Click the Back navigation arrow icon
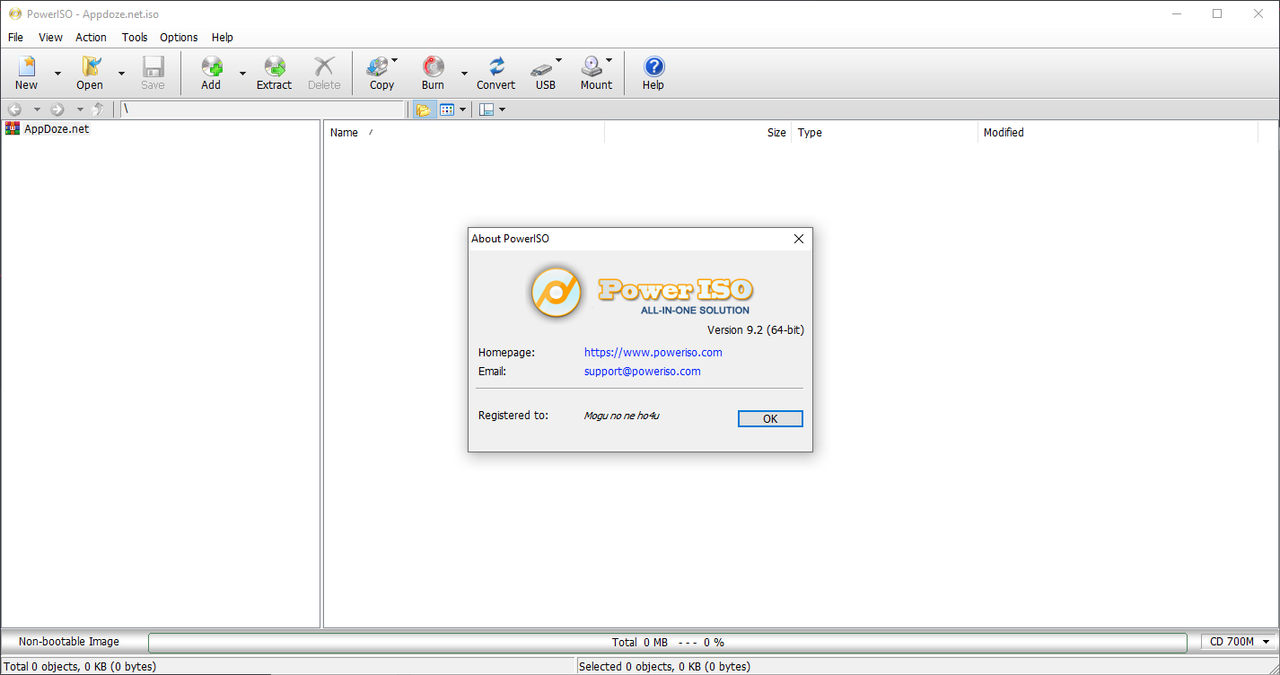This screenshot has width=1280, height=675. point(15,109)
